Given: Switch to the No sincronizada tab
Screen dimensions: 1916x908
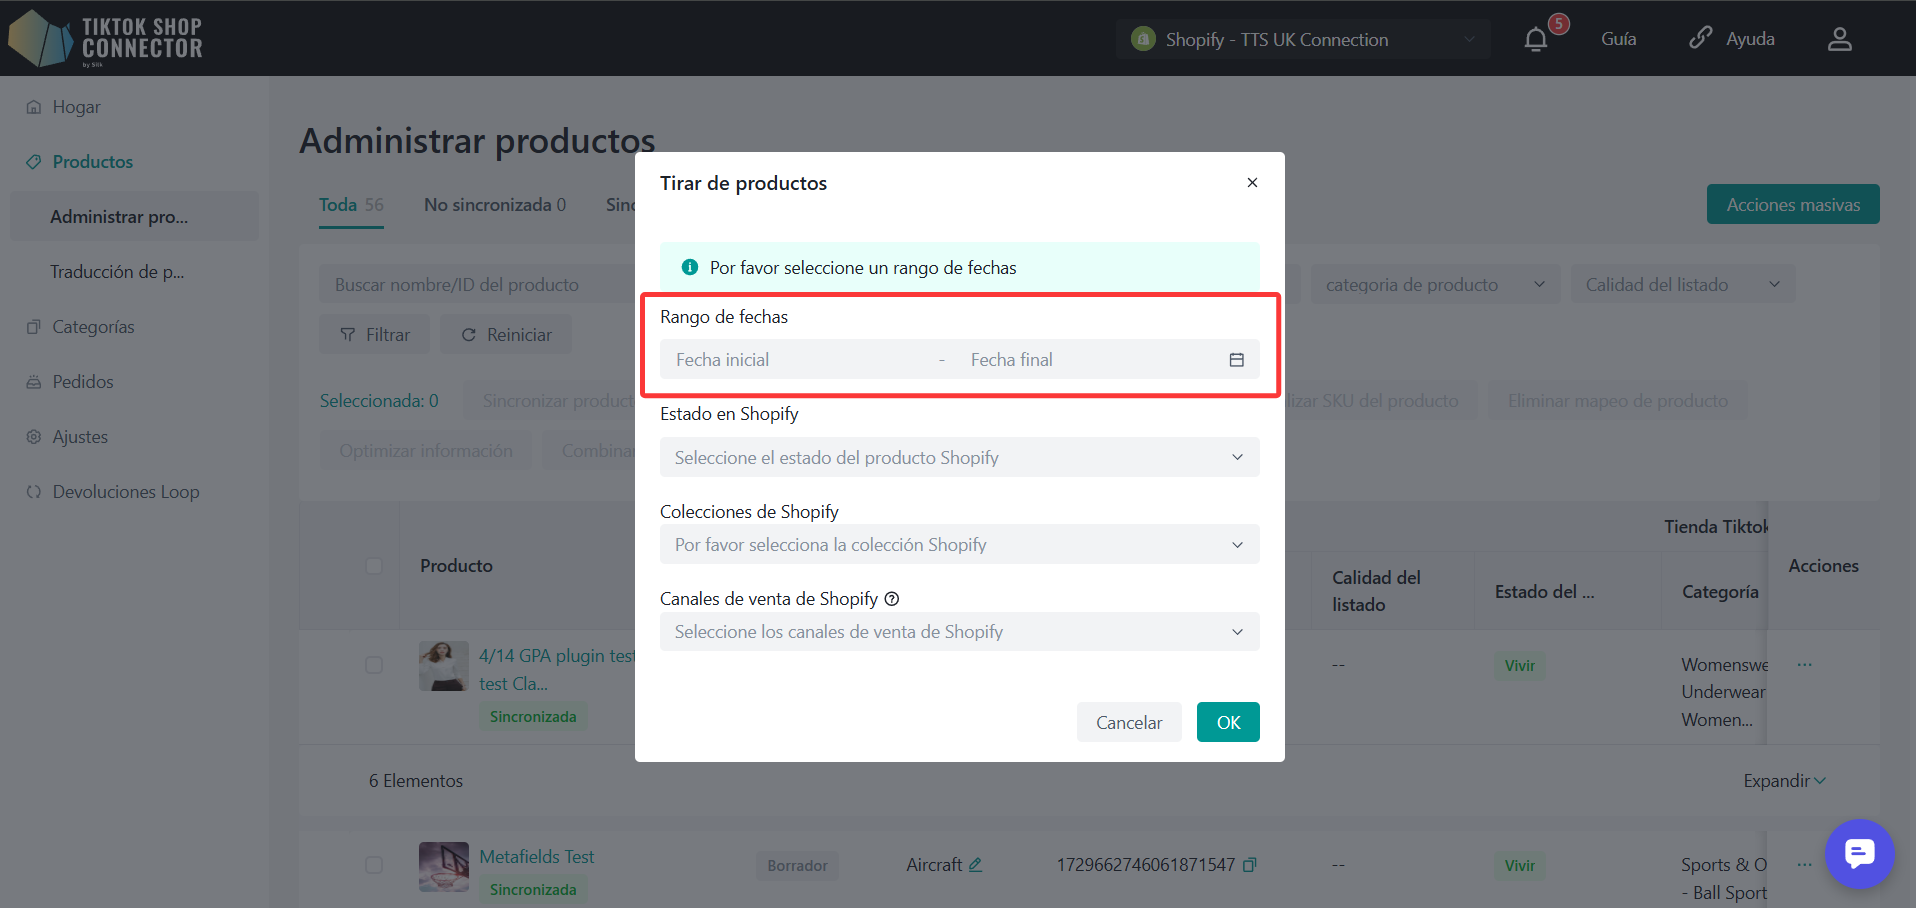Looking at the screenshot, I should click(x=494, y=205).
